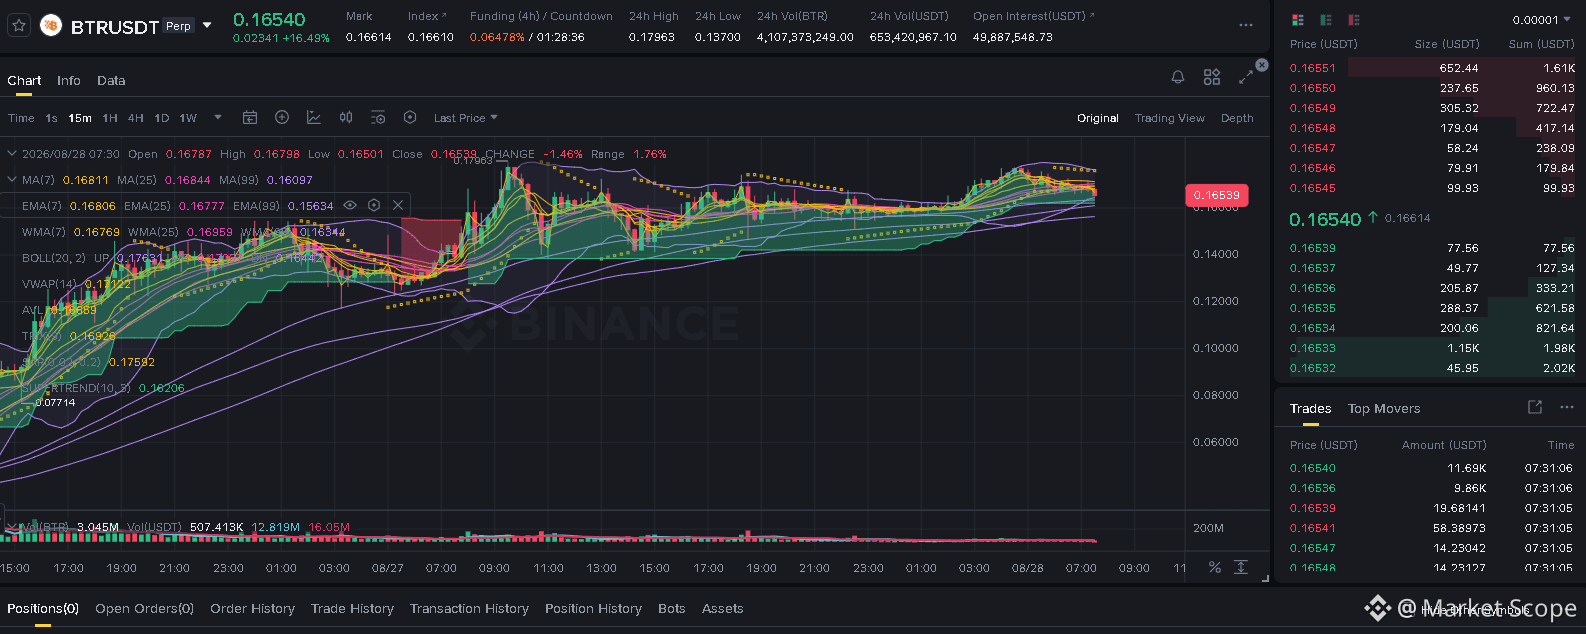Viewport: 1586px width, 634px height.
Task: Open the chart display settings list icon
Action: (378, 118)
